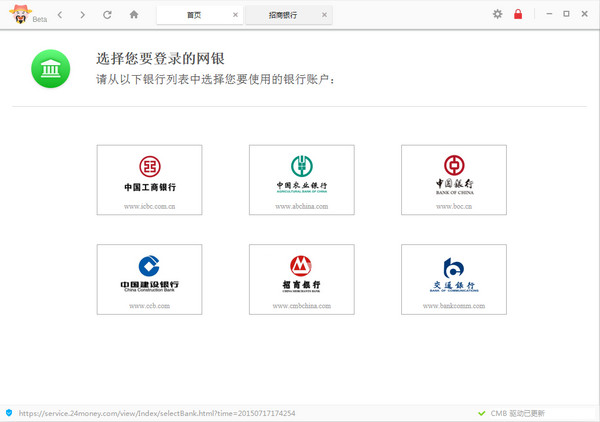Image resolution: width=600 pixels, height=422 pixels.
Task: Switch to the 首页 tab
Action: coord(194,16)
